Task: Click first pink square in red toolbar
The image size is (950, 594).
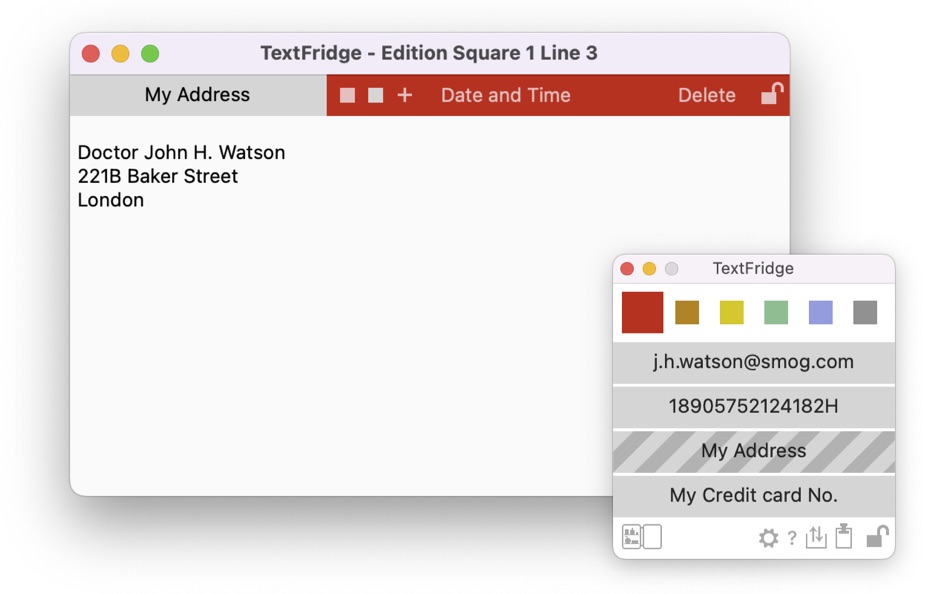Action: click(x=347, y=95)
